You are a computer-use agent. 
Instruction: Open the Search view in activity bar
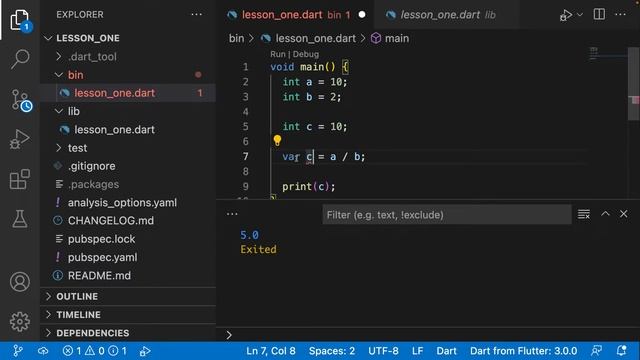click(x=20, y=60)
